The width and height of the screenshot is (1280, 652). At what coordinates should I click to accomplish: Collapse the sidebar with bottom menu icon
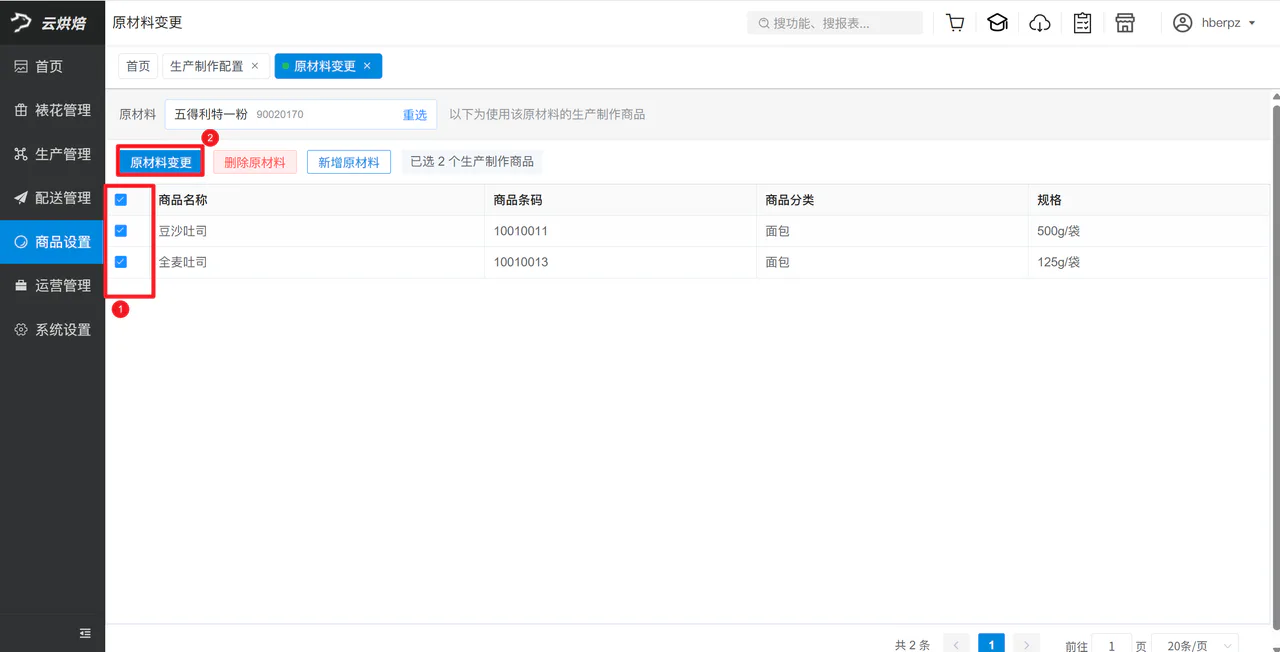point(85,633)
